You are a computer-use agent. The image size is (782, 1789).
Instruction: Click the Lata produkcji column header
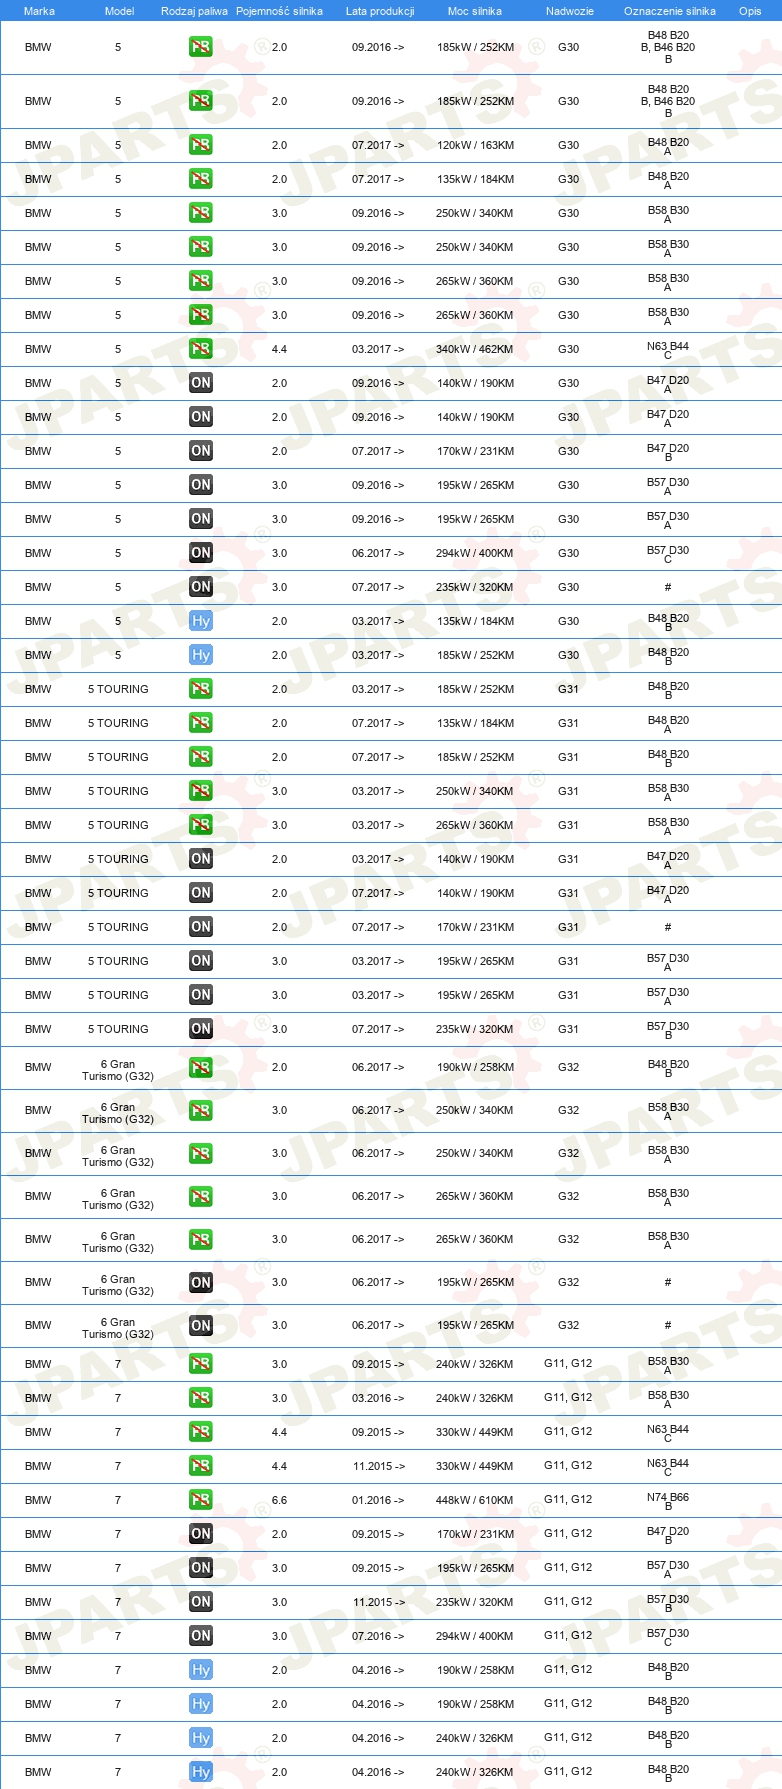pos(380,11)
